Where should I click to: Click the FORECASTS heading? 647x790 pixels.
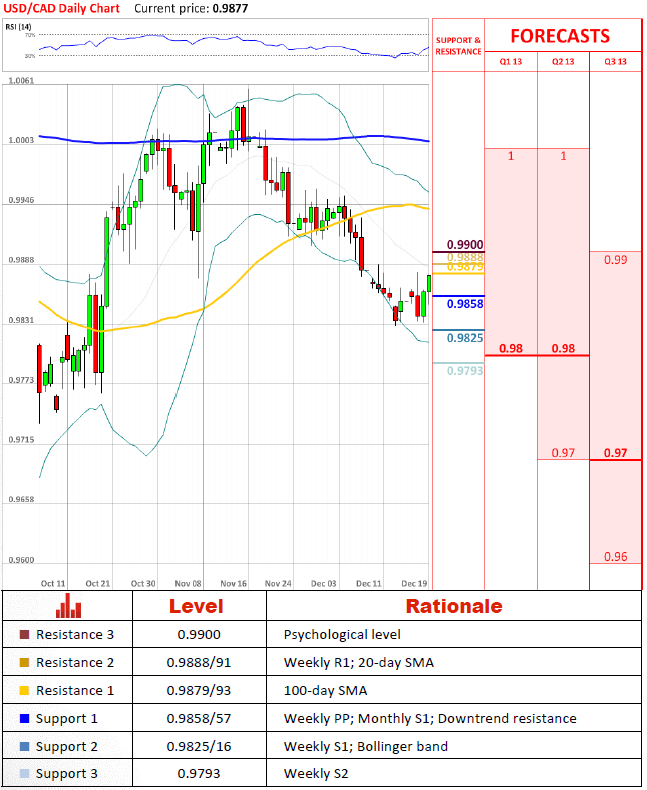[560, 36]
